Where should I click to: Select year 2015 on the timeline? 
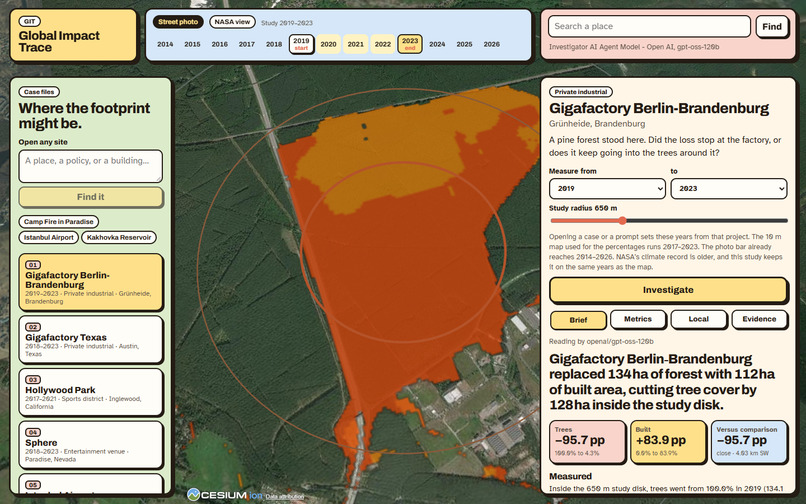coord(192,44)
